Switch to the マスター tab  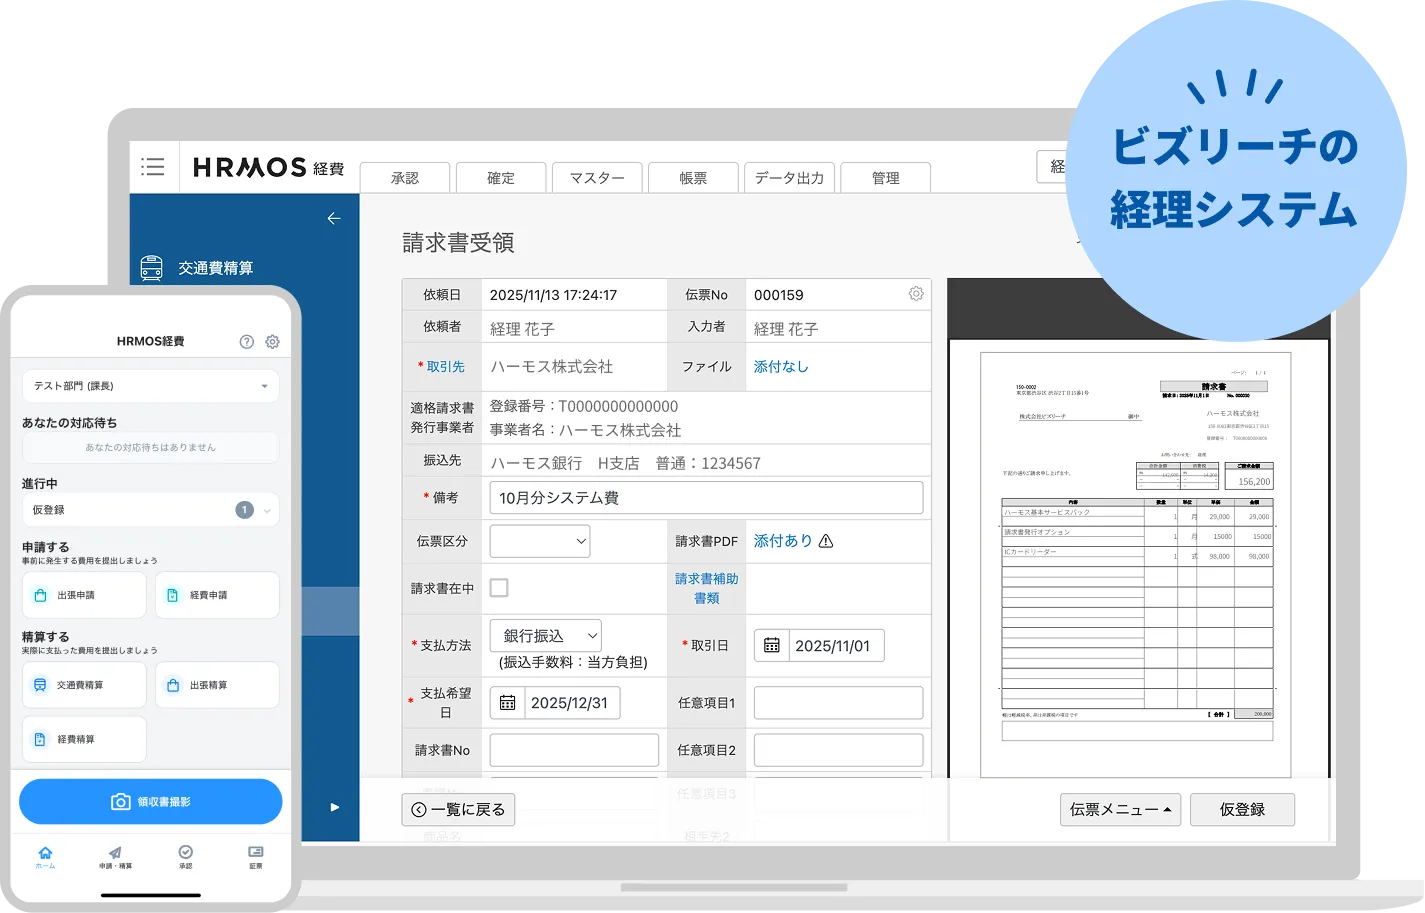click(x=596, y=177)
